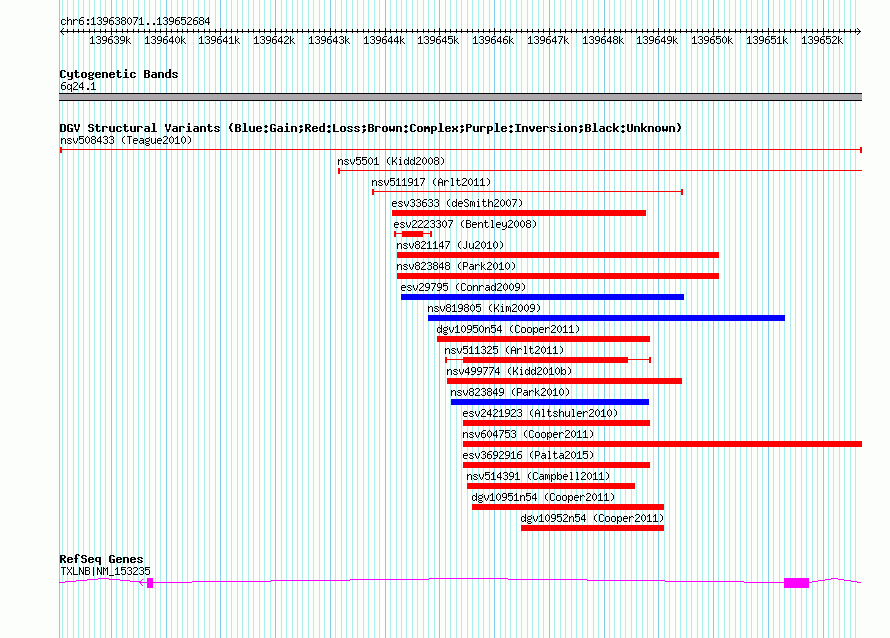This screenshot has height=638, width=890.
Task: Click the nsv819805 (Kim2009) label
Action: (484, 308)
